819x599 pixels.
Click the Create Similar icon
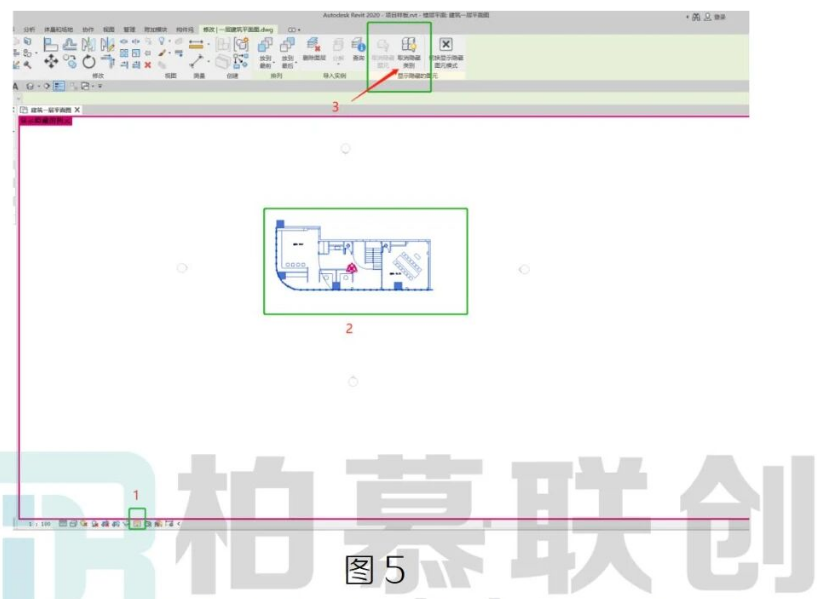241,61
